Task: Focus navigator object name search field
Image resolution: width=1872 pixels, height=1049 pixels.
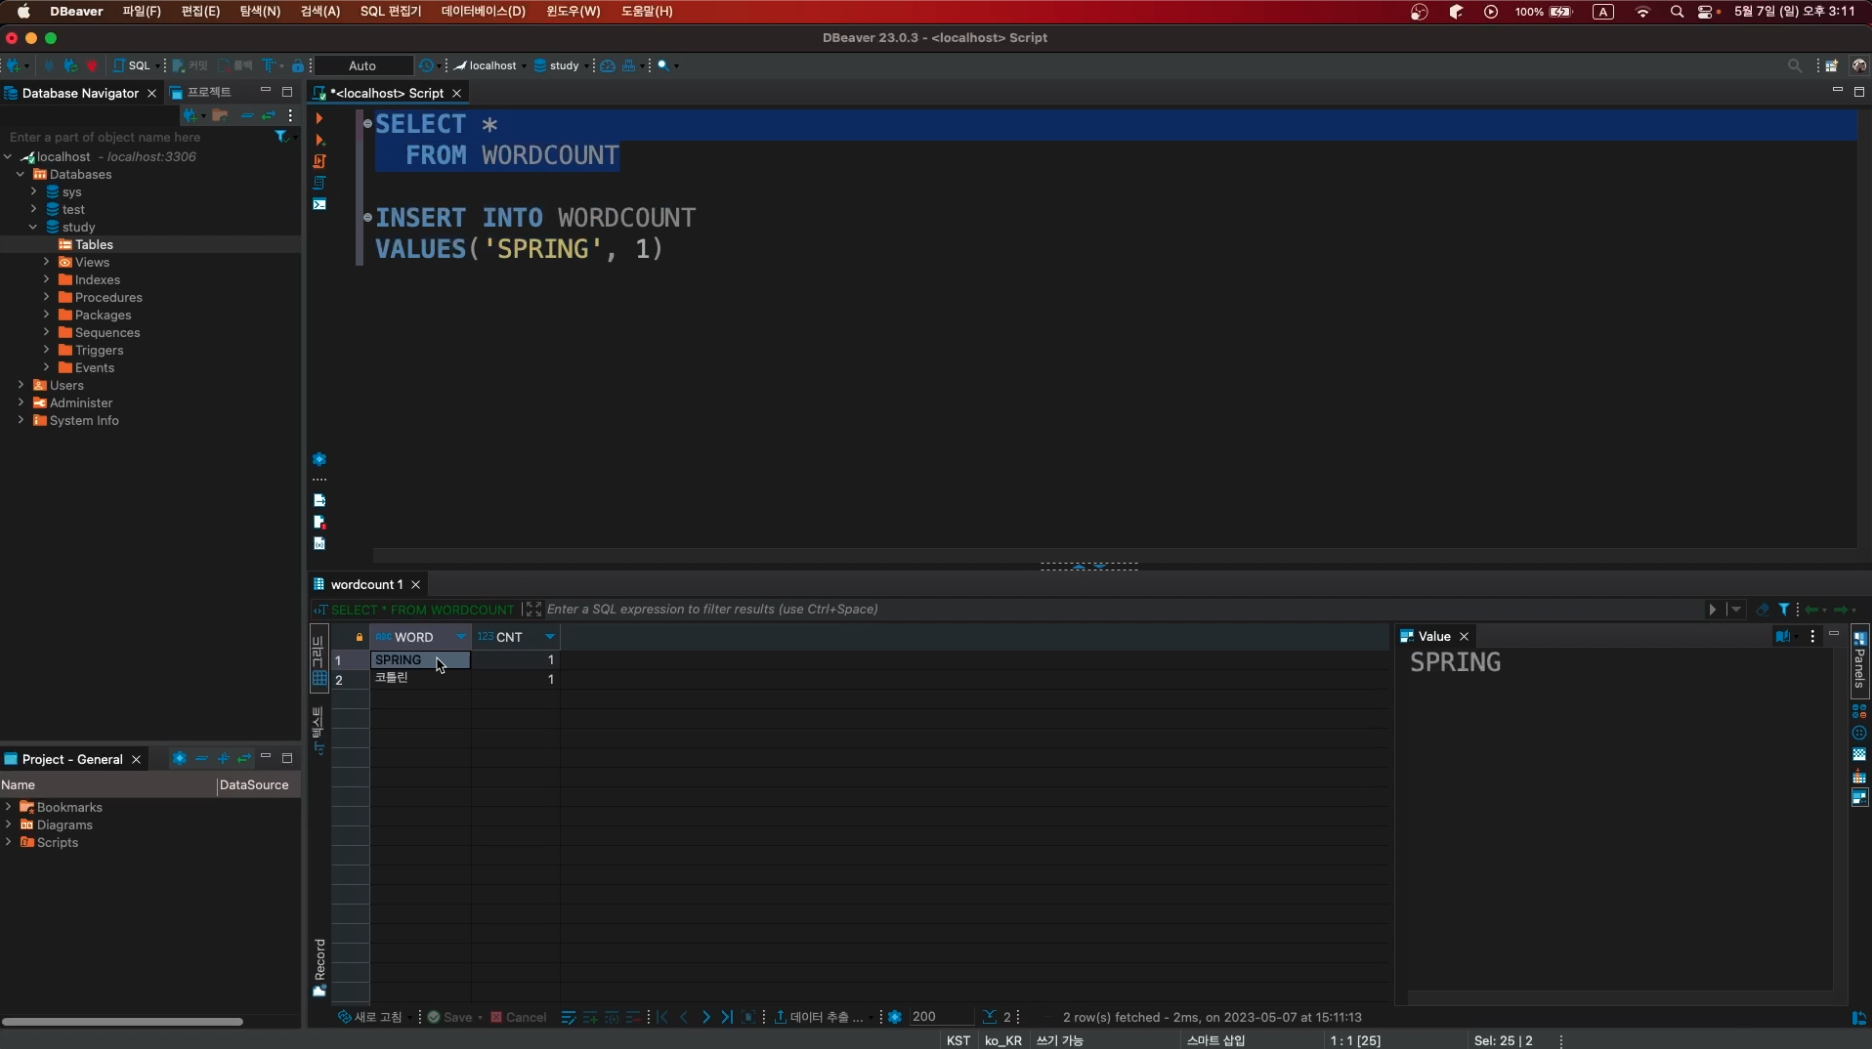Action: [138, 137]
